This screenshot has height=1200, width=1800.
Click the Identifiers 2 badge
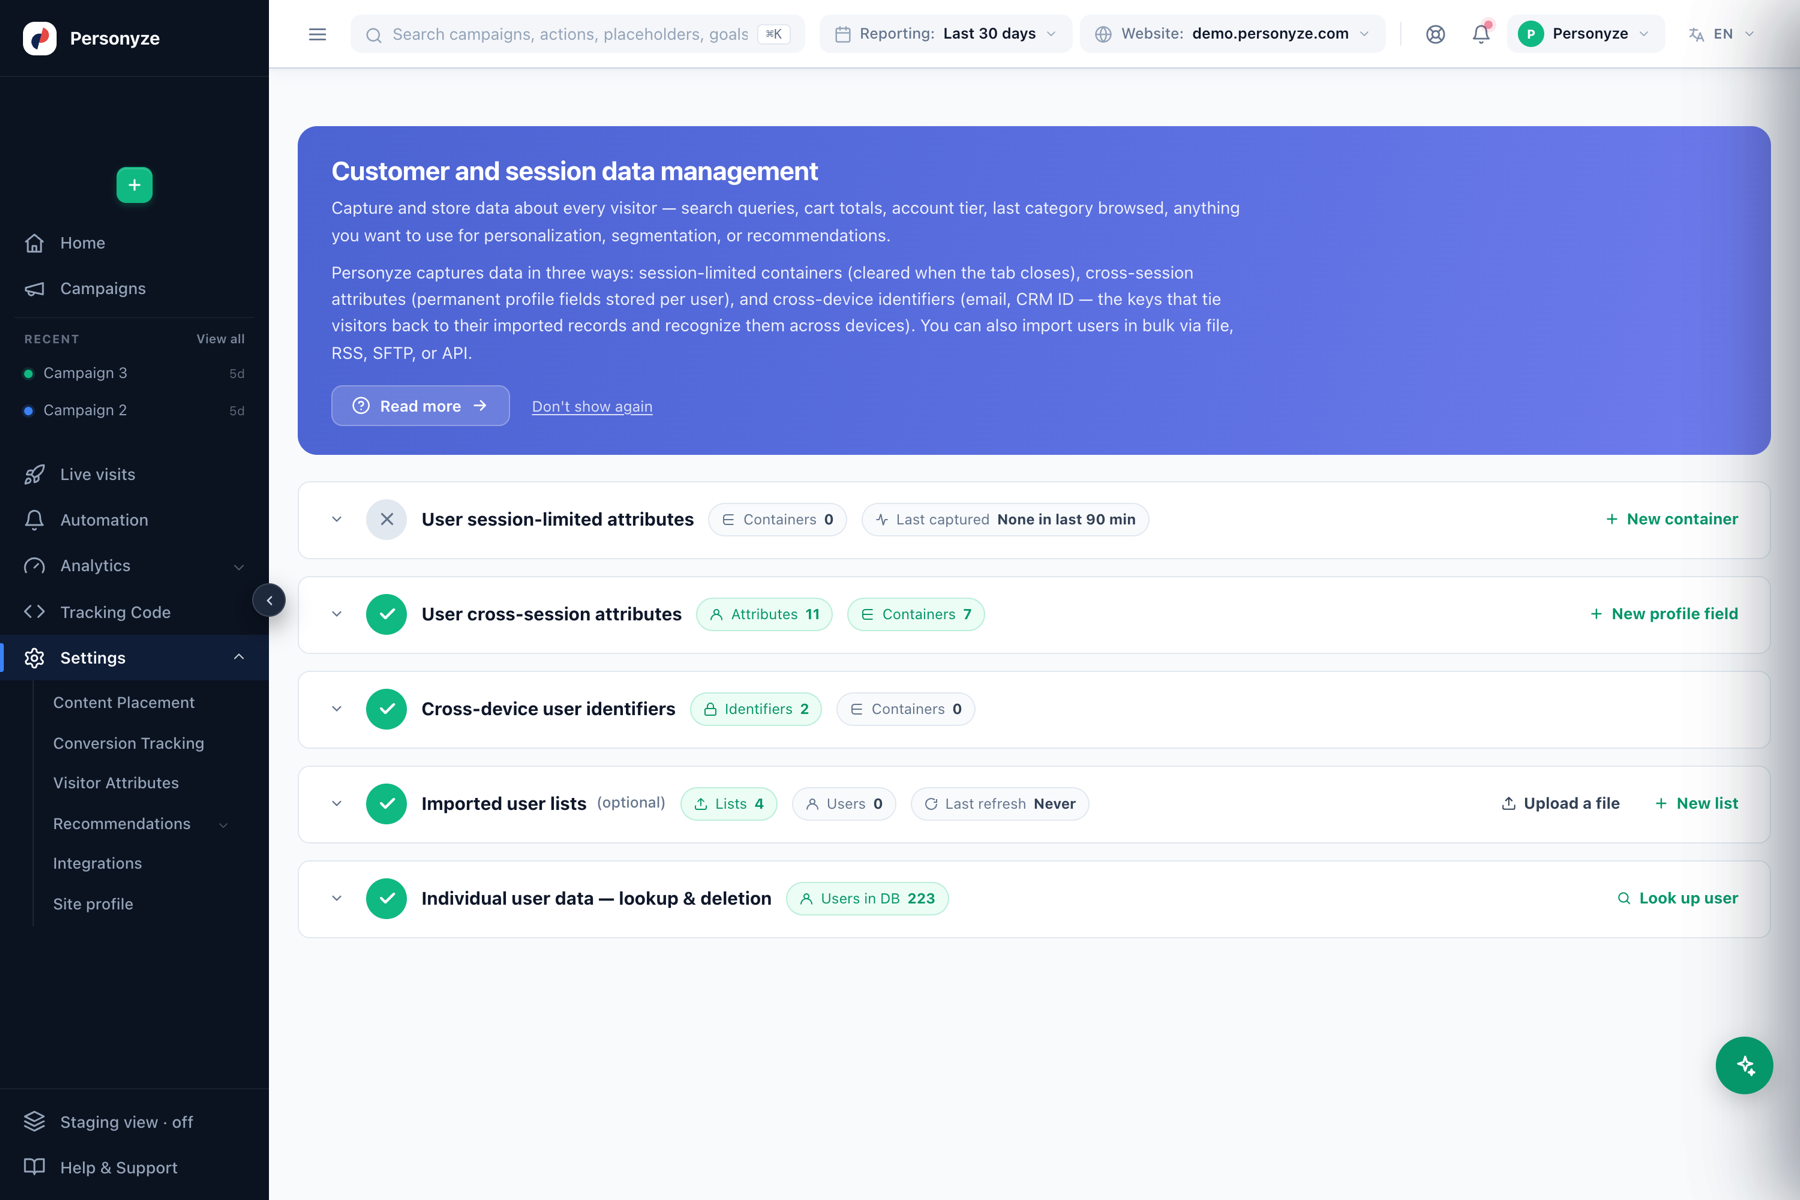pyautogui.click(x=756, y=709)
